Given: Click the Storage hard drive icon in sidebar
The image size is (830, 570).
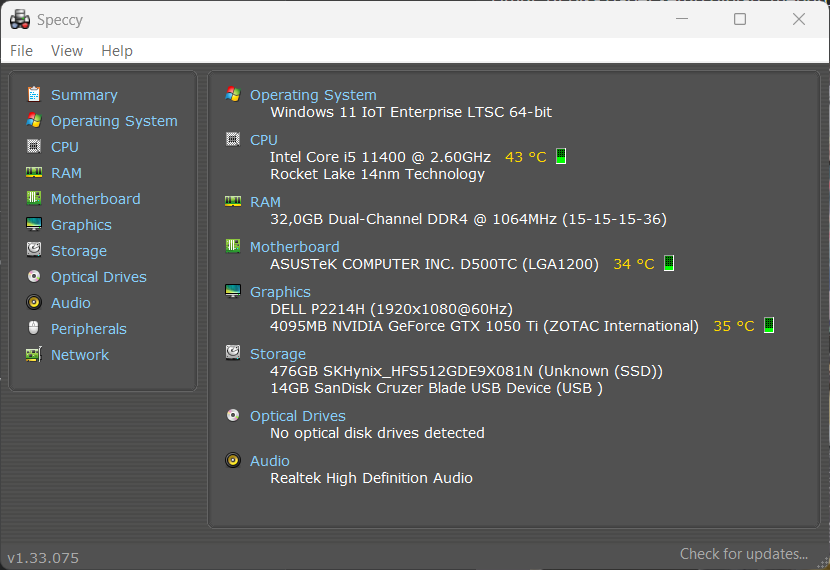Looking at the screenshot, I should coord(34,249).
